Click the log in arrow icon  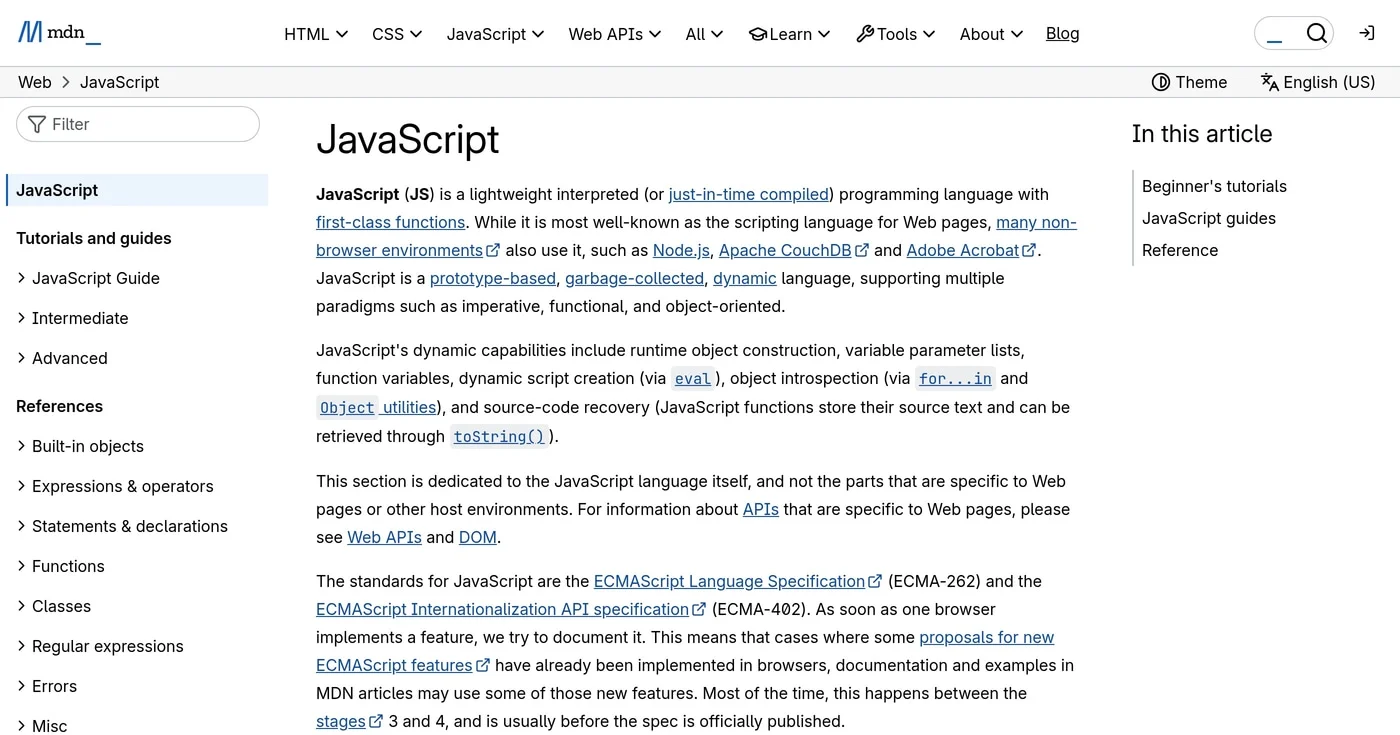click(x=1367, y=33)
